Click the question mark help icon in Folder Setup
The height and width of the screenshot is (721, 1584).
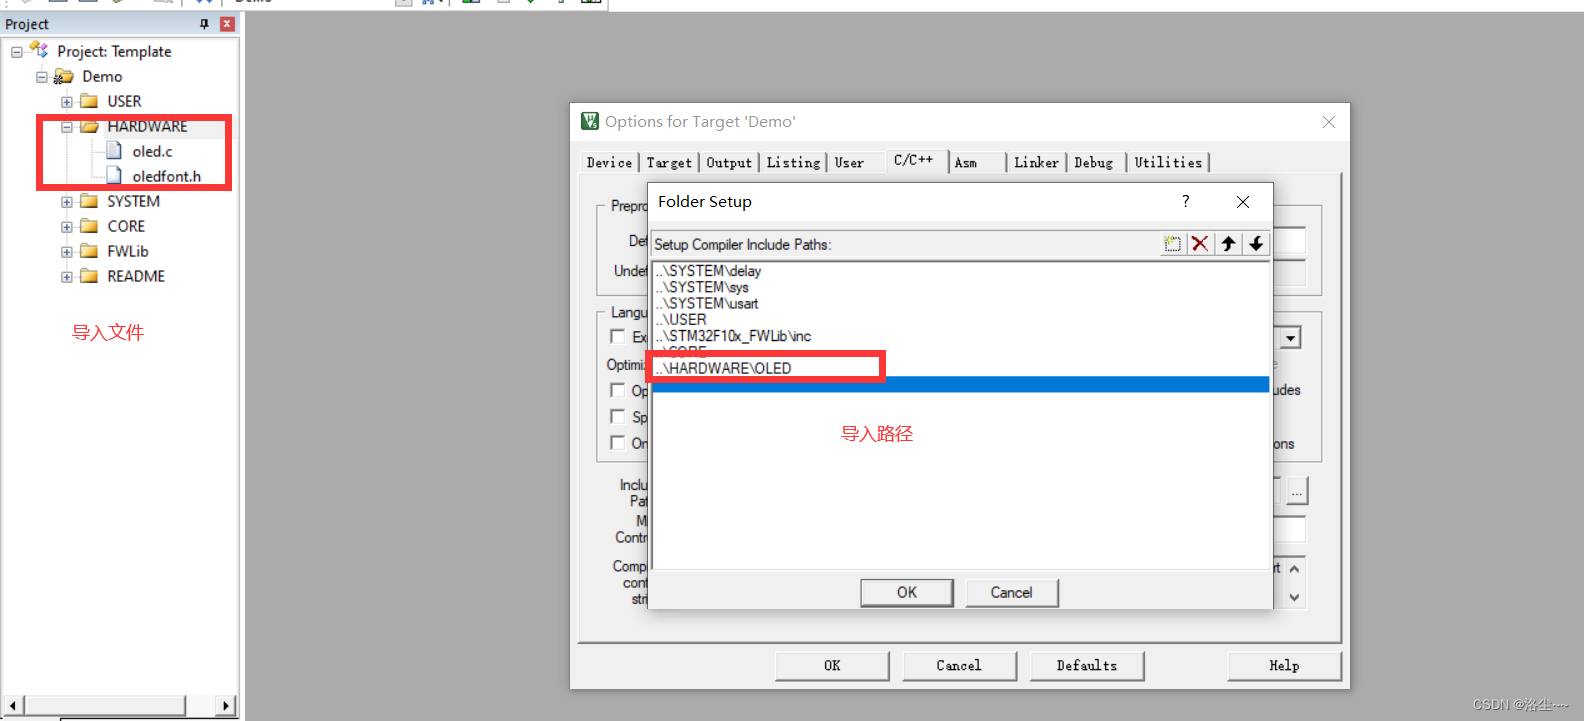click(1186, 201)
